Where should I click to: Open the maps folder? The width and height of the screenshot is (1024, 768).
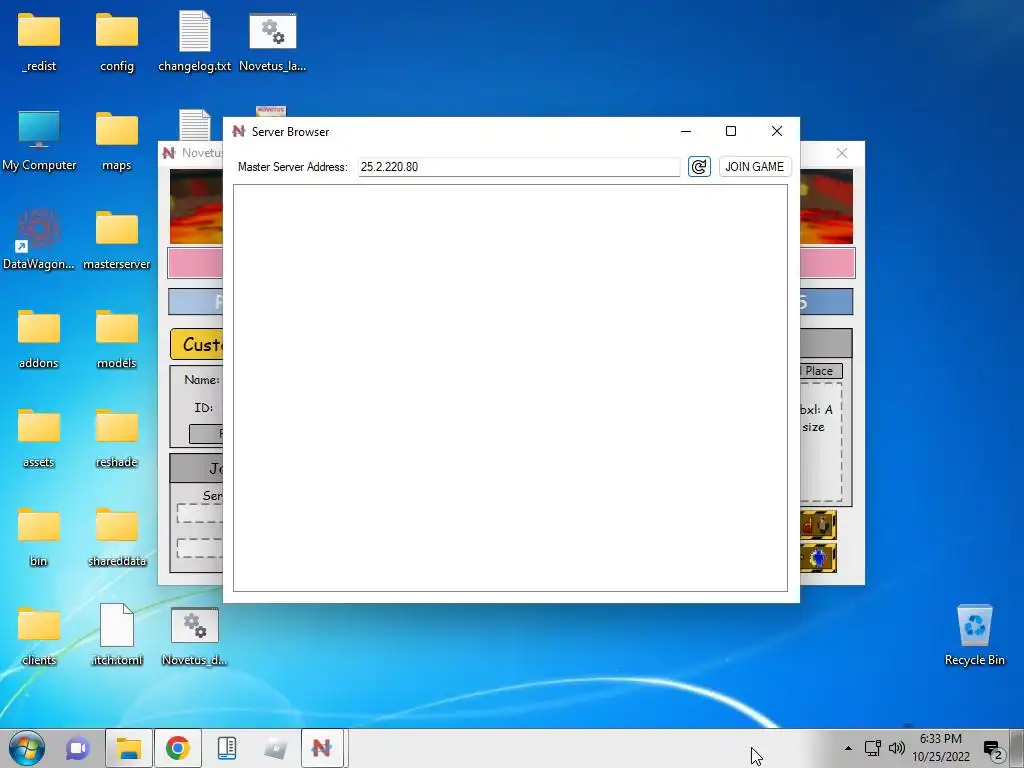[117, 140]
